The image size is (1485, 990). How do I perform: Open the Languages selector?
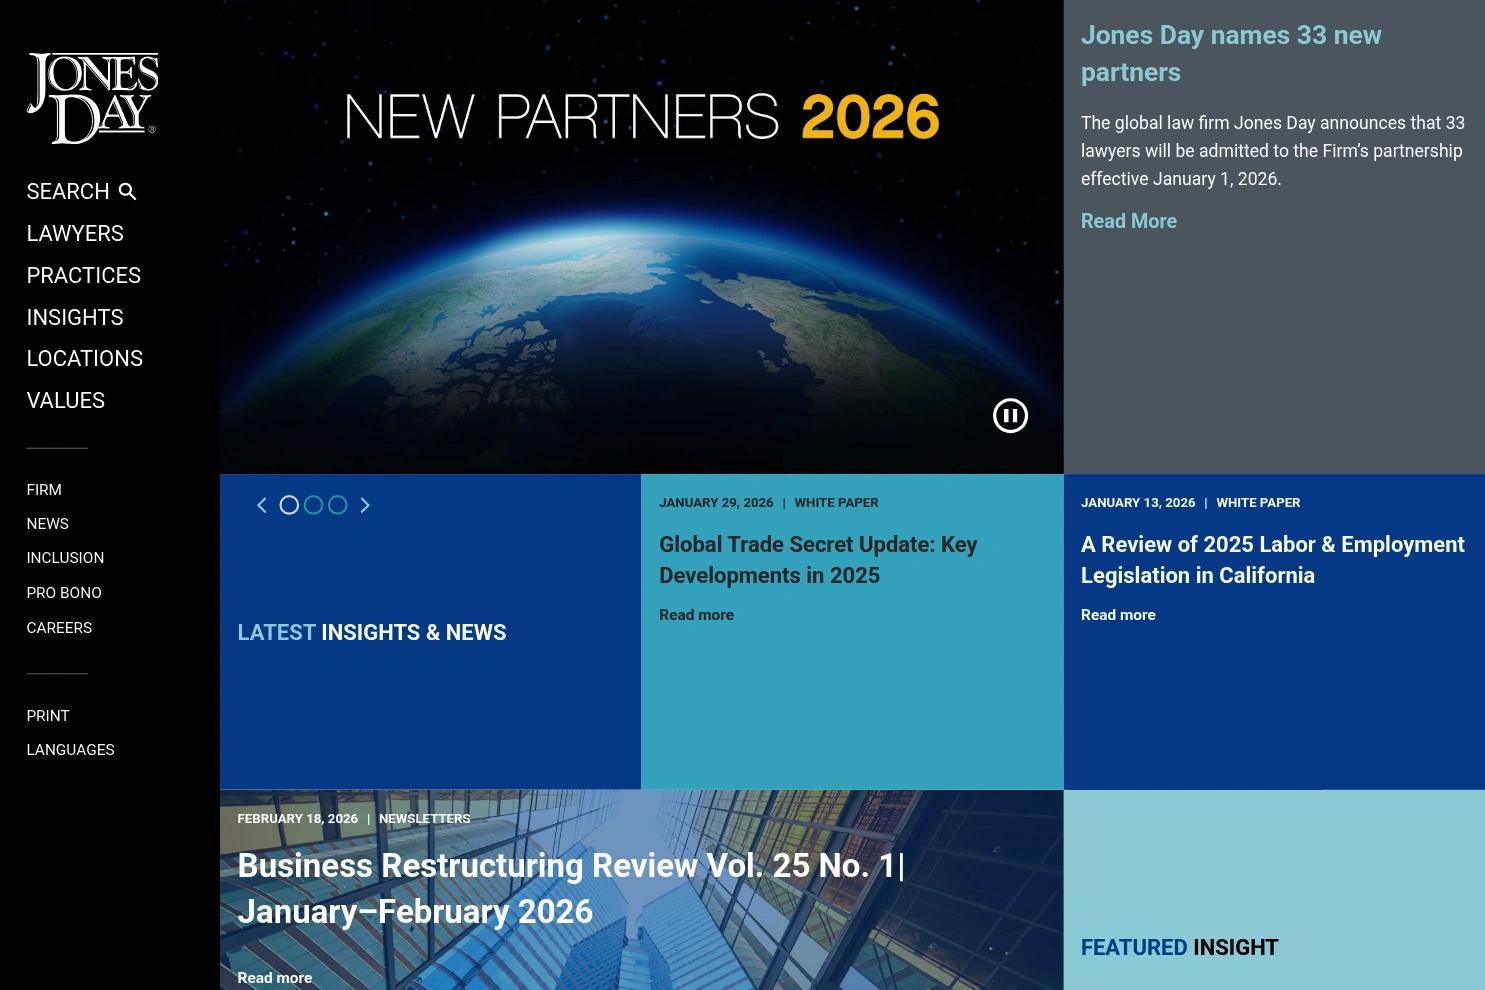70,750
